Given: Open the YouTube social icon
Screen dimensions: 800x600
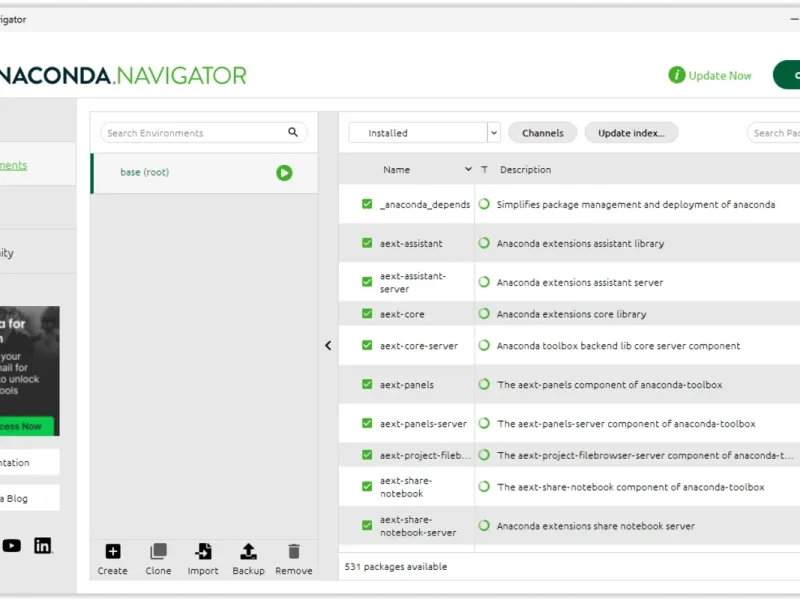Looking at the screenshot, I should click(11, 545).
